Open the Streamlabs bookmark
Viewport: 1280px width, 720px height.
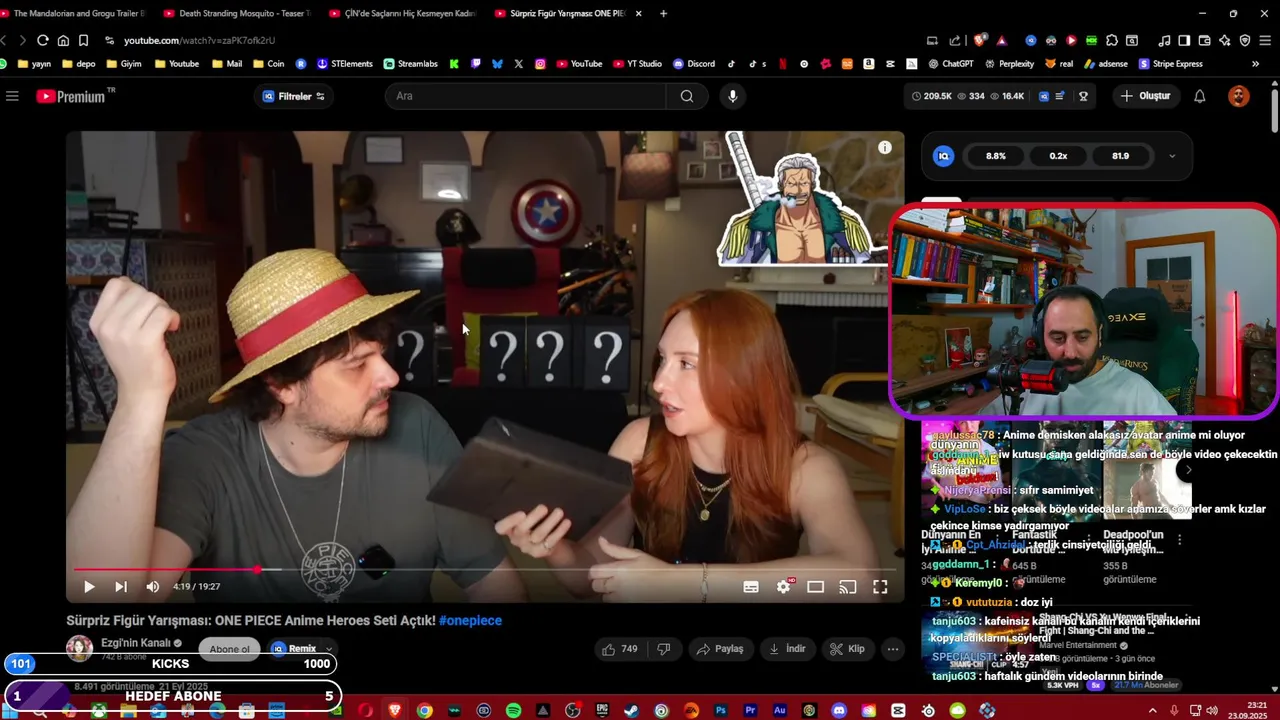pyautogui.click(x=411, y=64)
